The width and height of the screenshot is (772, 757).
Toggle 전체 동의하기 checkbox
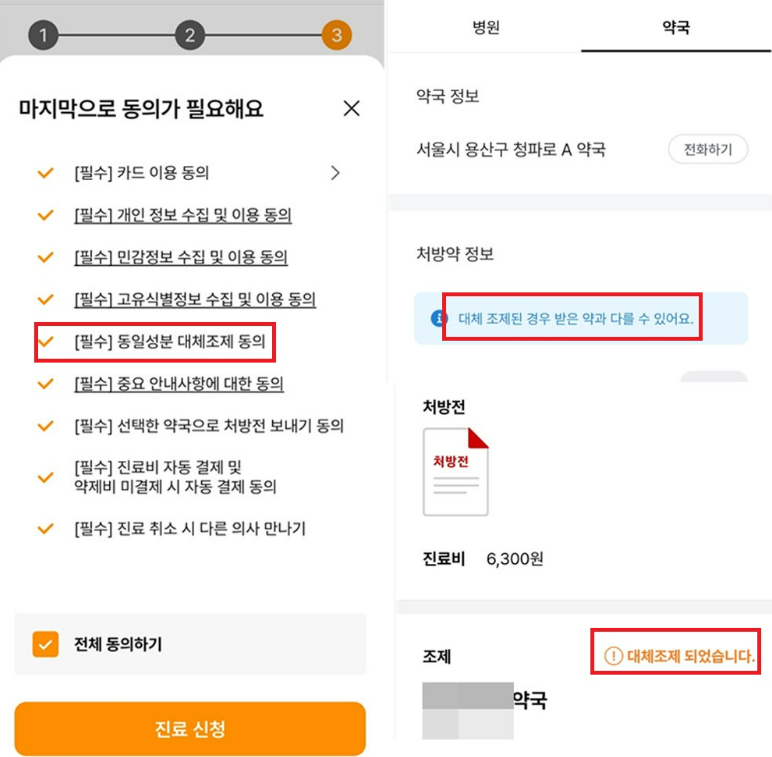click(x=45, y=644)
